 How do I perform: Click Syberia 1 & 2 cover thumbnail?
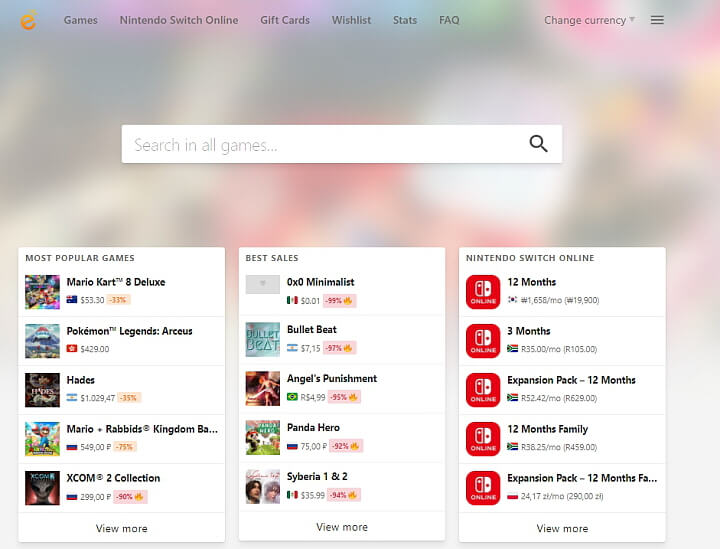pos(263,487)
